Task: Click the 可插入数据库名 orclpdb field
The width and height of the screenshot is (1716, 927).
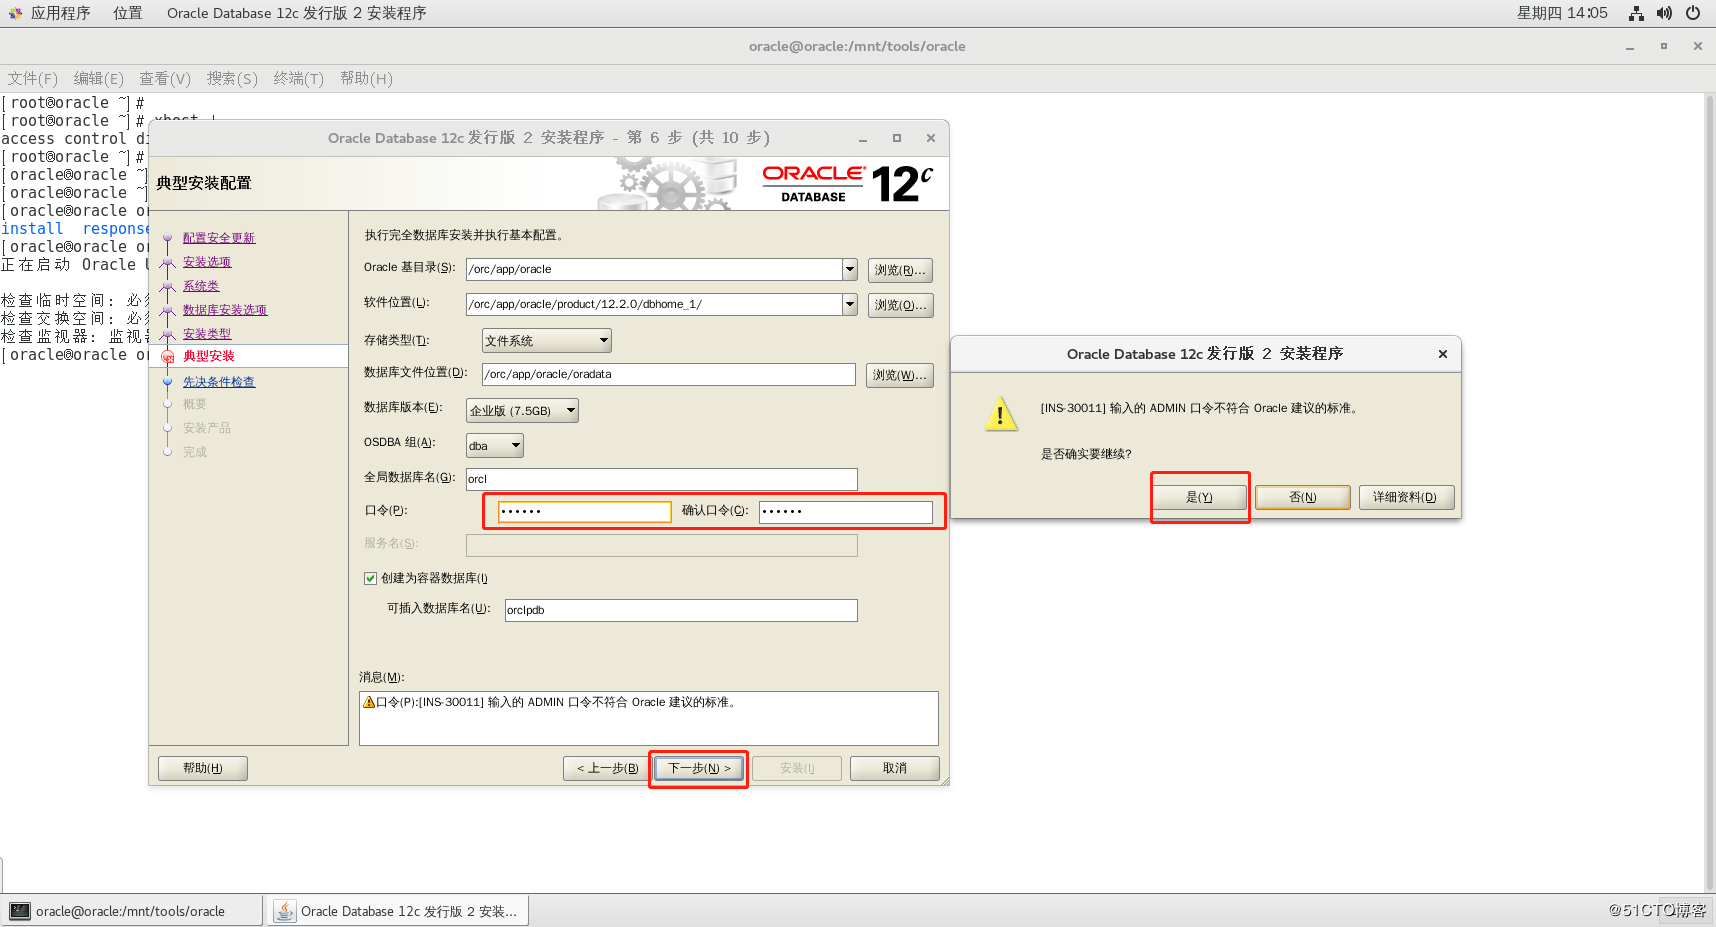Action: (x=681, y=610)
